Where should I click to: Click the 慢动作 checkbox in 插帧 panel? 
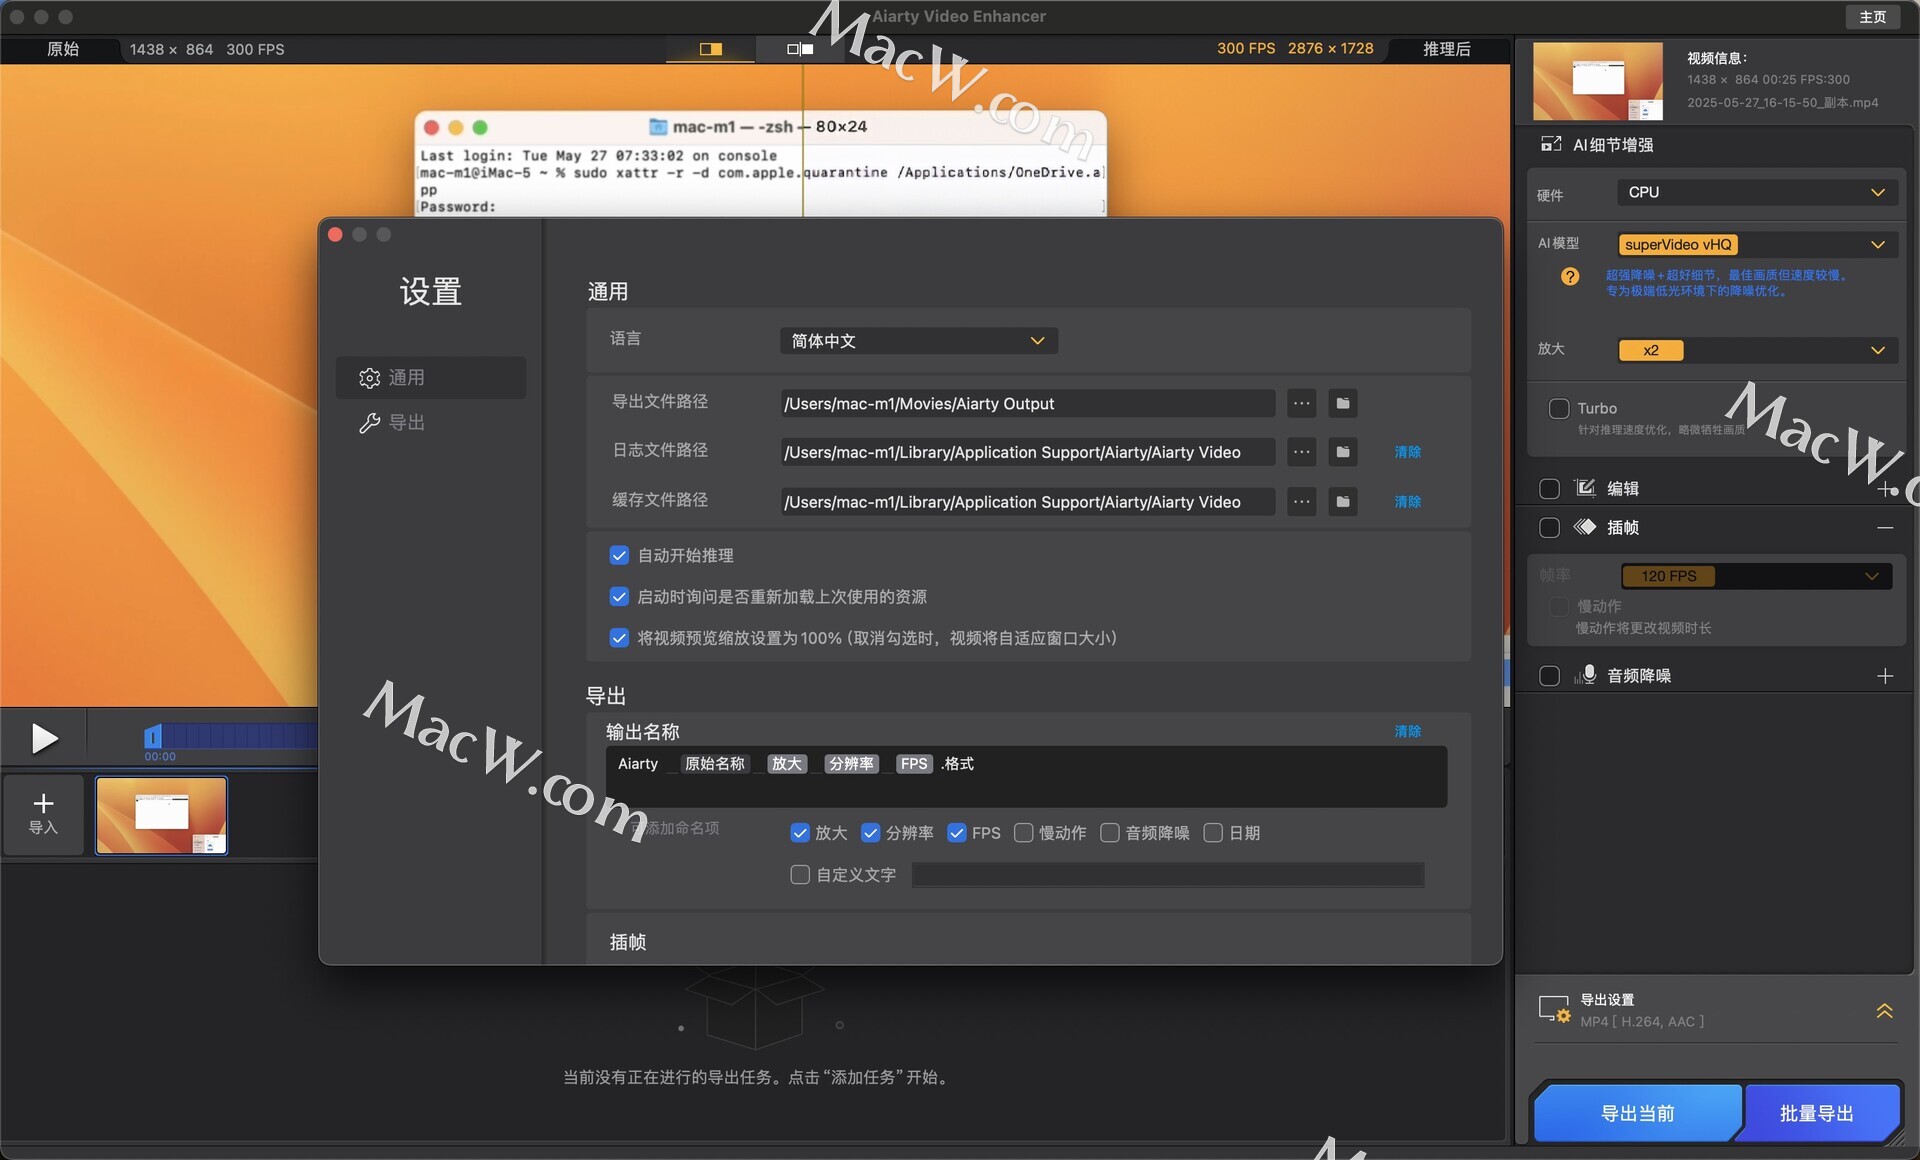pyautogui.click(x=1558, y=607)
